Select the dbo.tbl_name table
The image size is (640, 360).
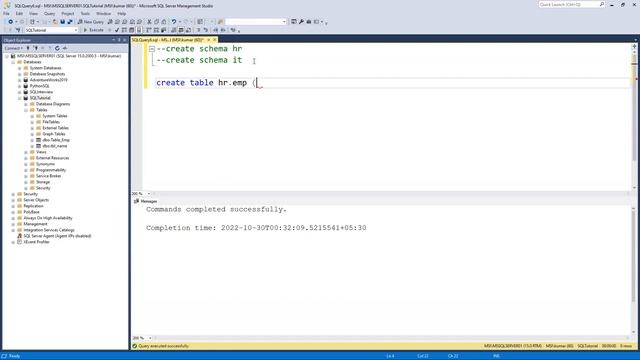point(55,146)
